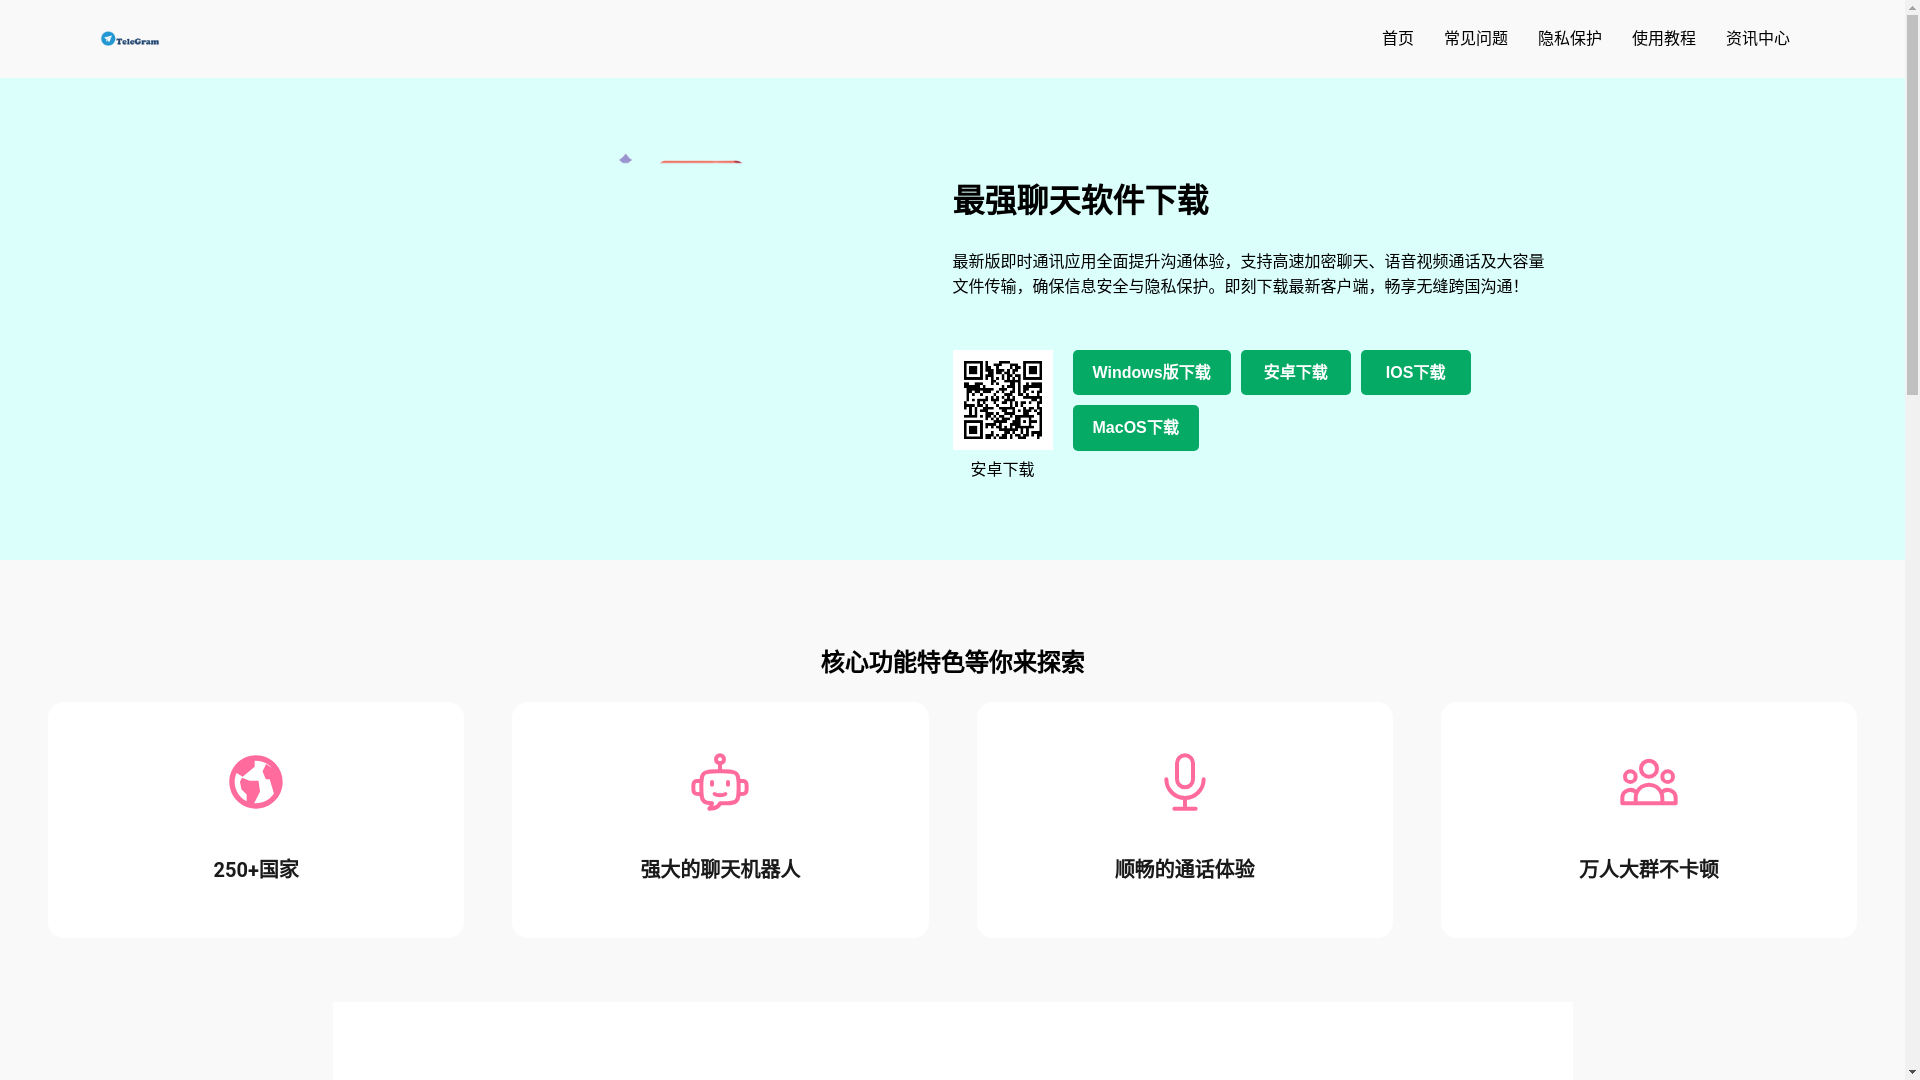The width and height of the screenshot is (1920, 1080).
Task: Select the 250+国家 card title
Action: point(256,869)
